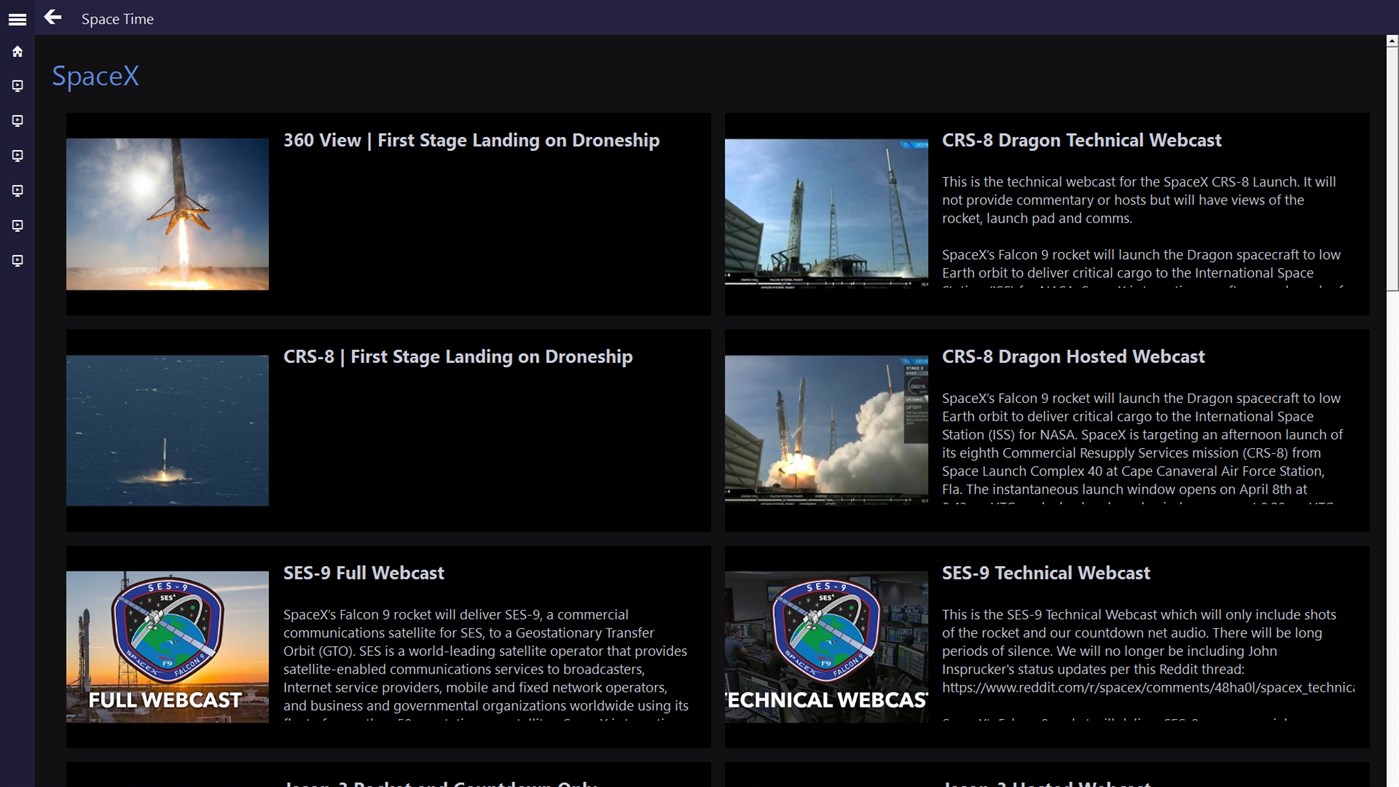Click the scrollbar up arrow
Viewport: 1399px width, 787px height.
(1391, 39)
